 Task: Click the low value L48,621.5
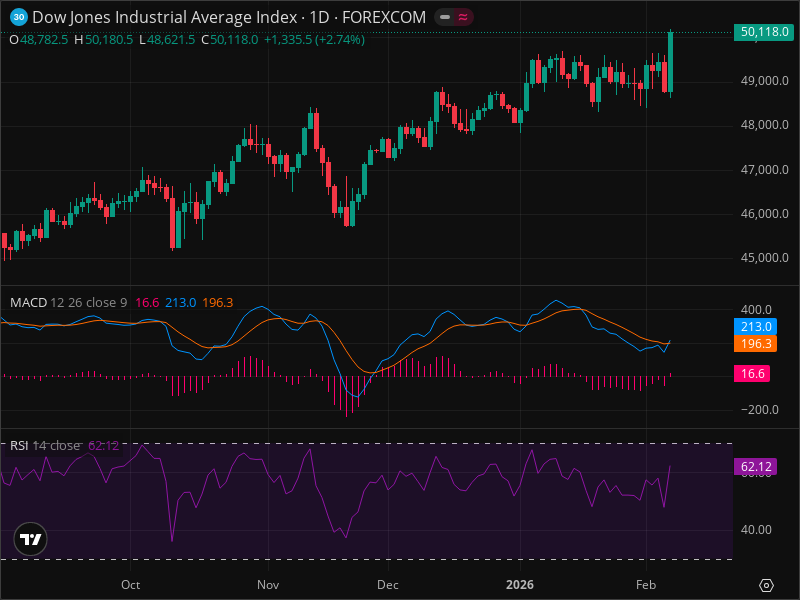(167, 40)
